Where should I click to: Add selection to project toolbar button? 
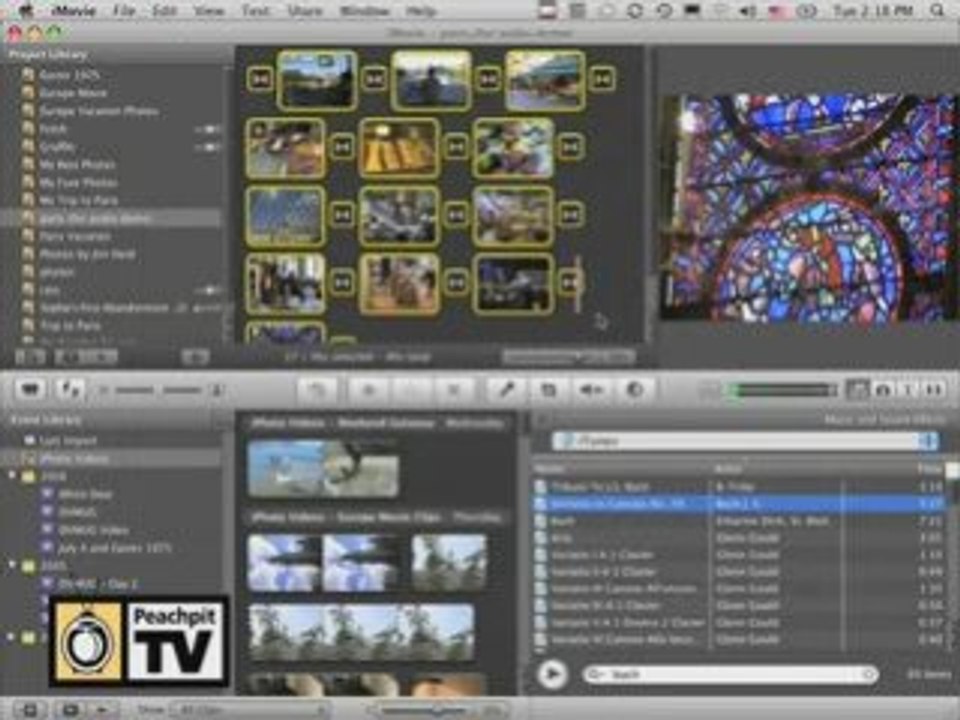(x=317, y=389)
